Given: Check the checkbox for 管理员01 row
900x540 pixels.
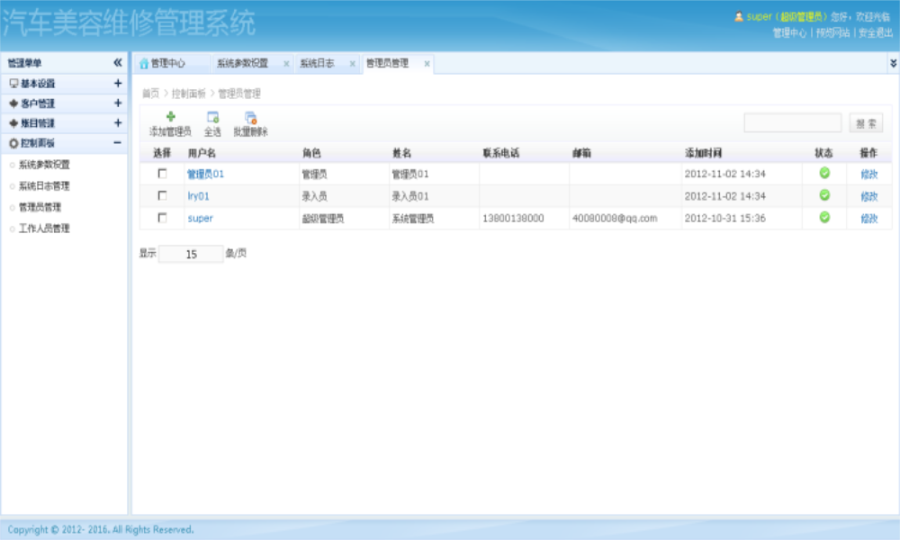Looking at the screenshot, I should click(162, 174).
